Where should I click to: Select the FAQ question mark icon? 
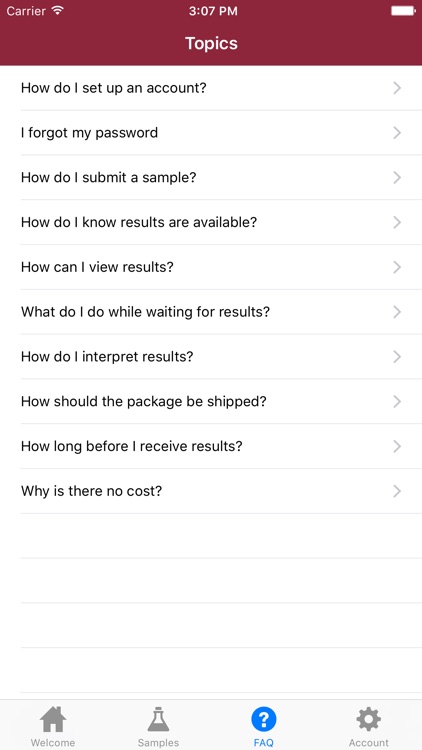click(264, 719)
